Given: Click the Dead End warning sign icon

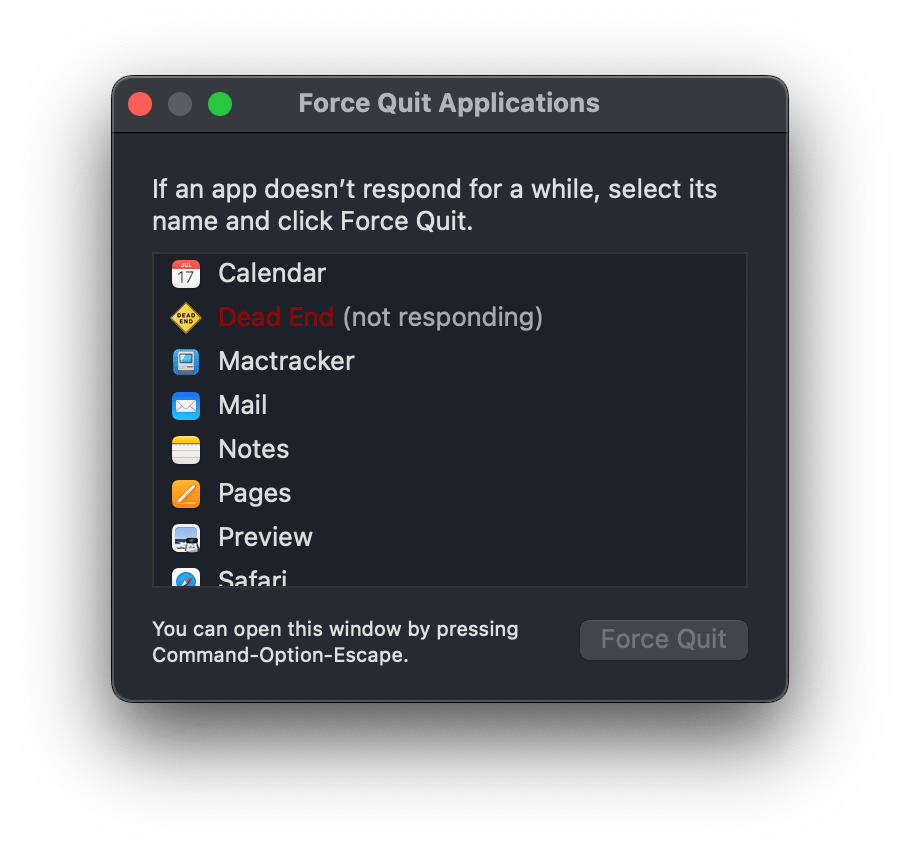Looking at the screenshot, I should click(186, 317).
